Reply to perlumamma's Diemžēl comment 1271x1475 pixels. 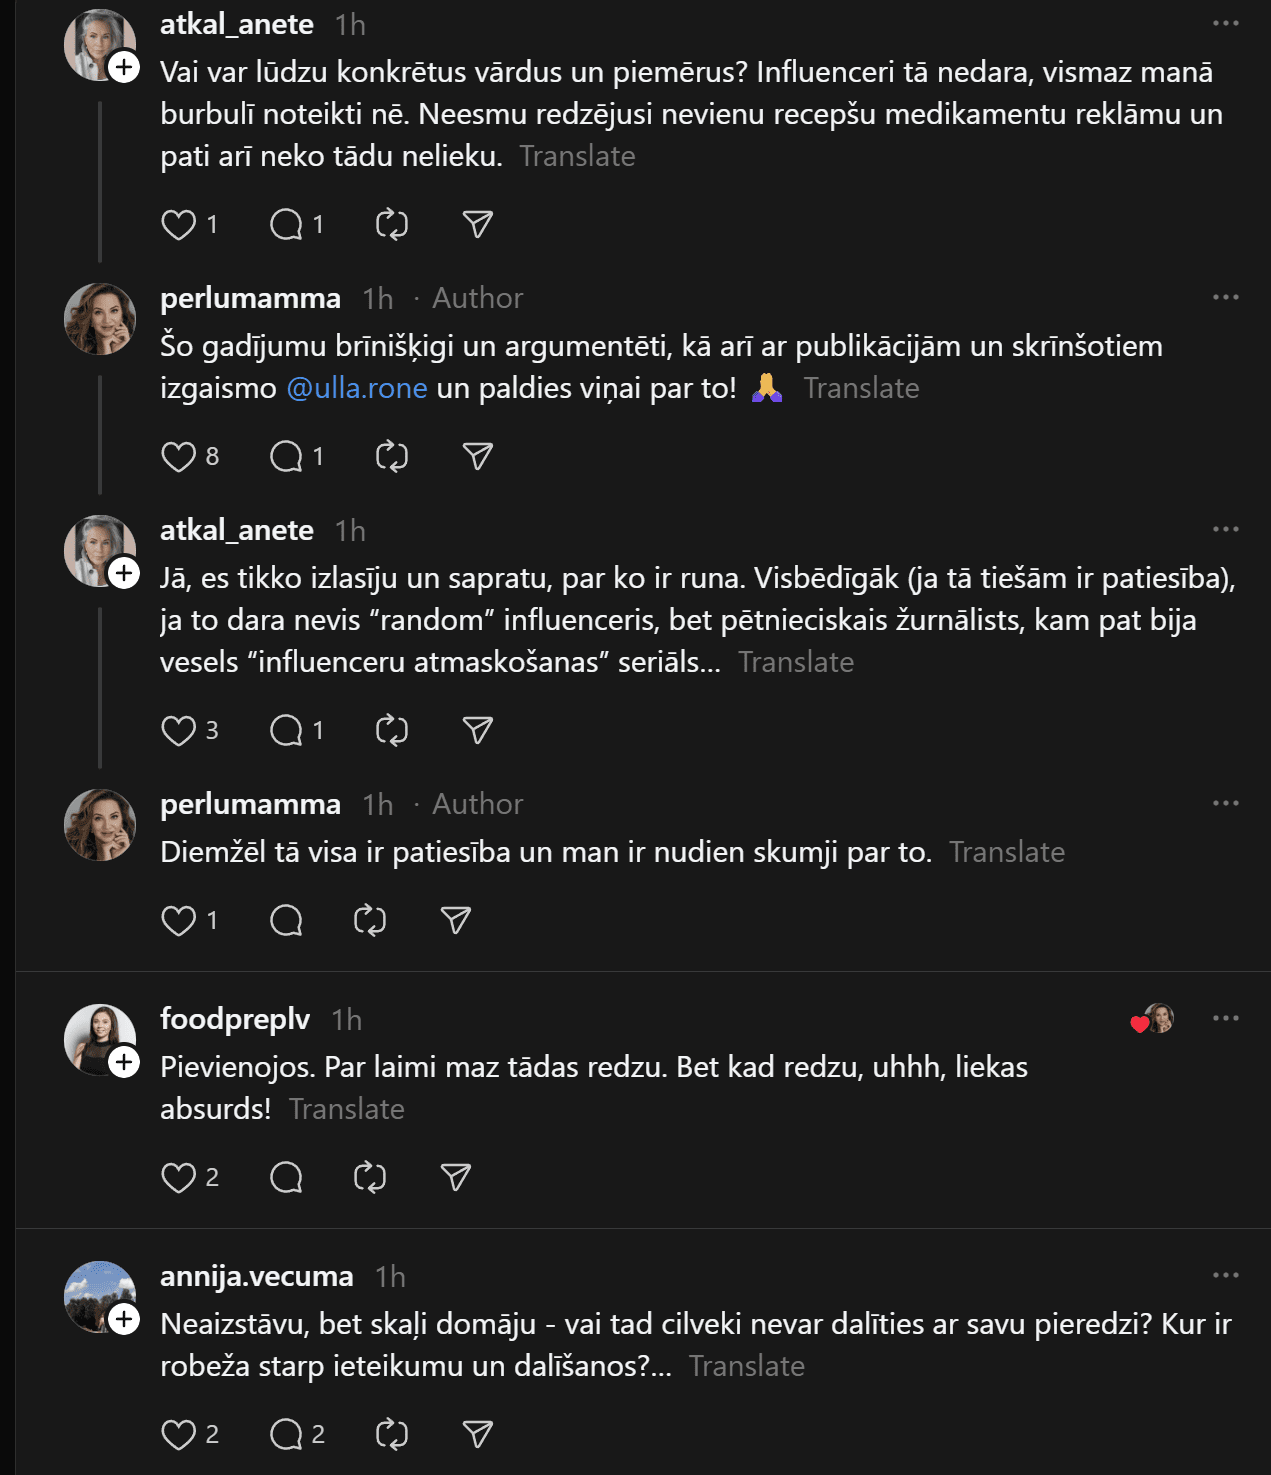coord(286,921)
